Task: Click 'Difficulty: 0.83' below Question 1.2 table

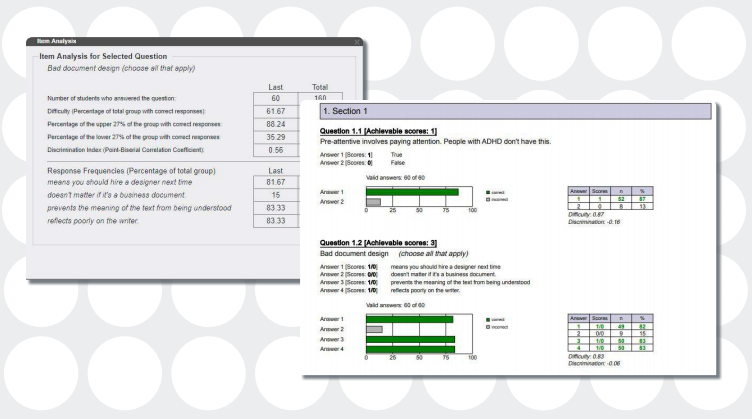Action: click(586, 357)
